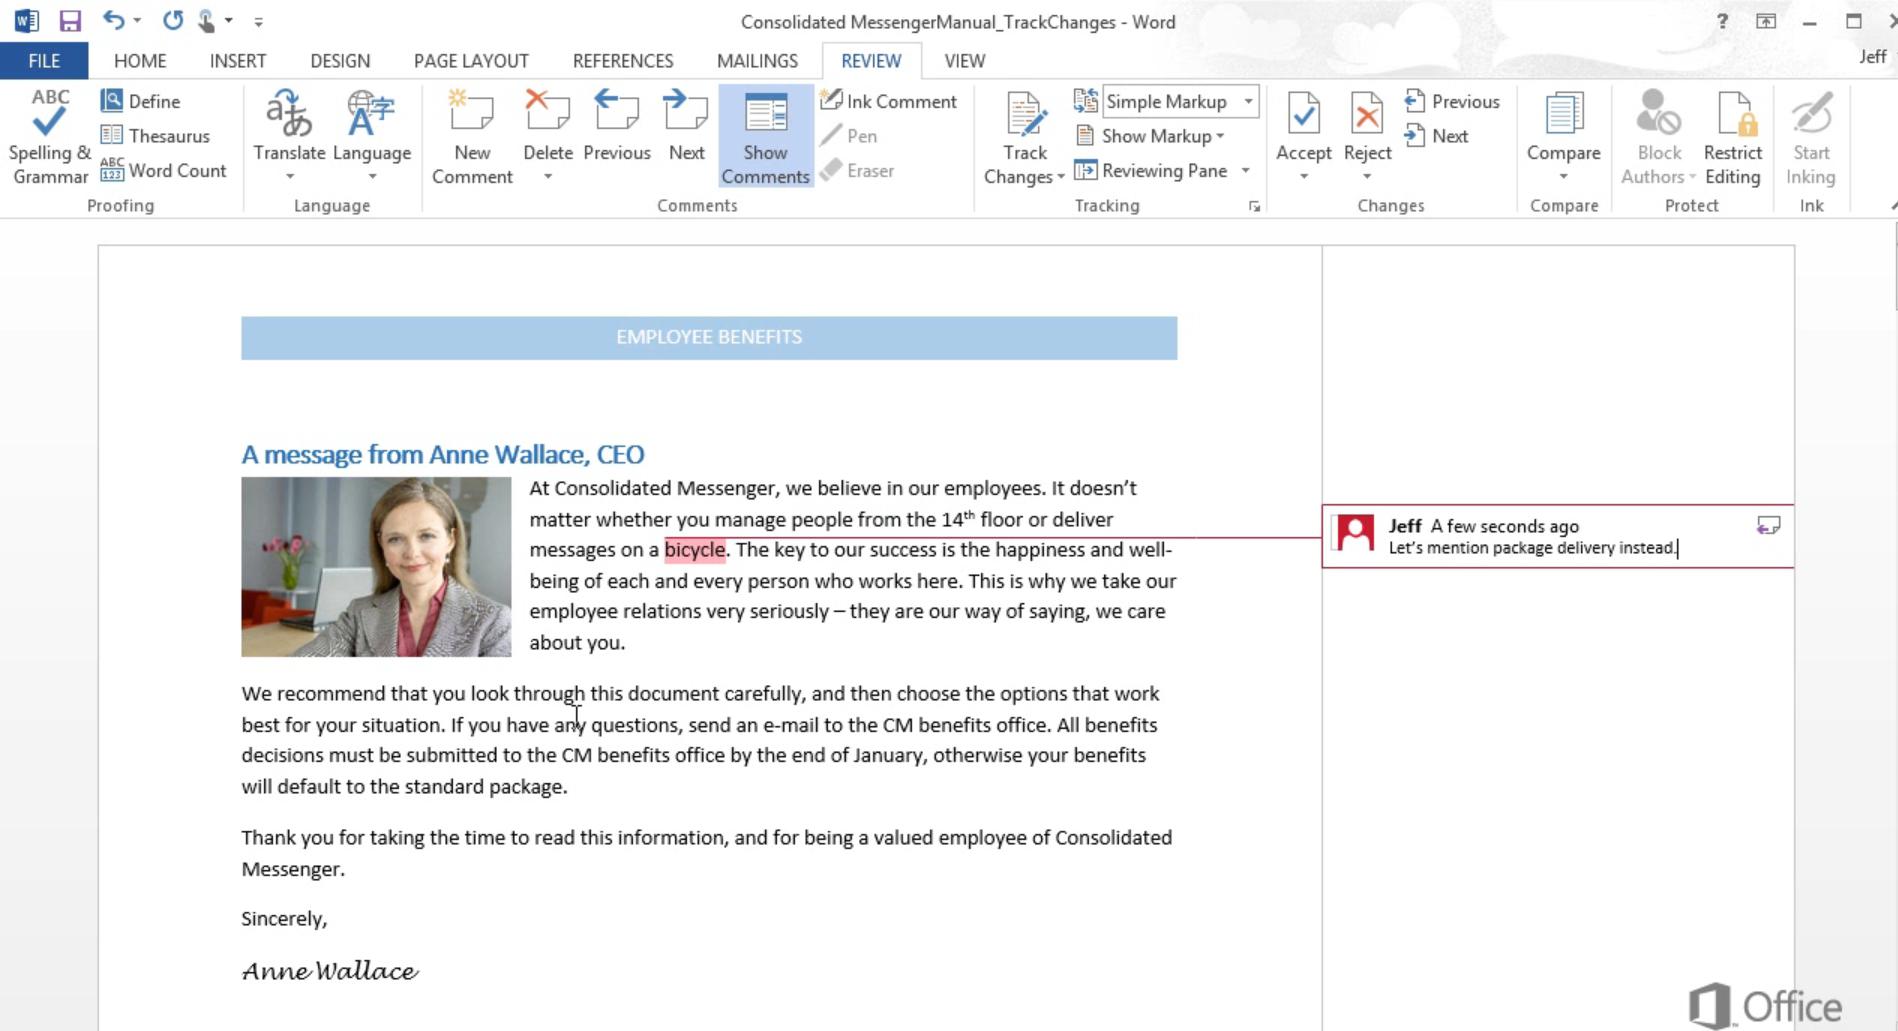
Task: Jump to Next change in Changes group
Action: point(1436,136)
